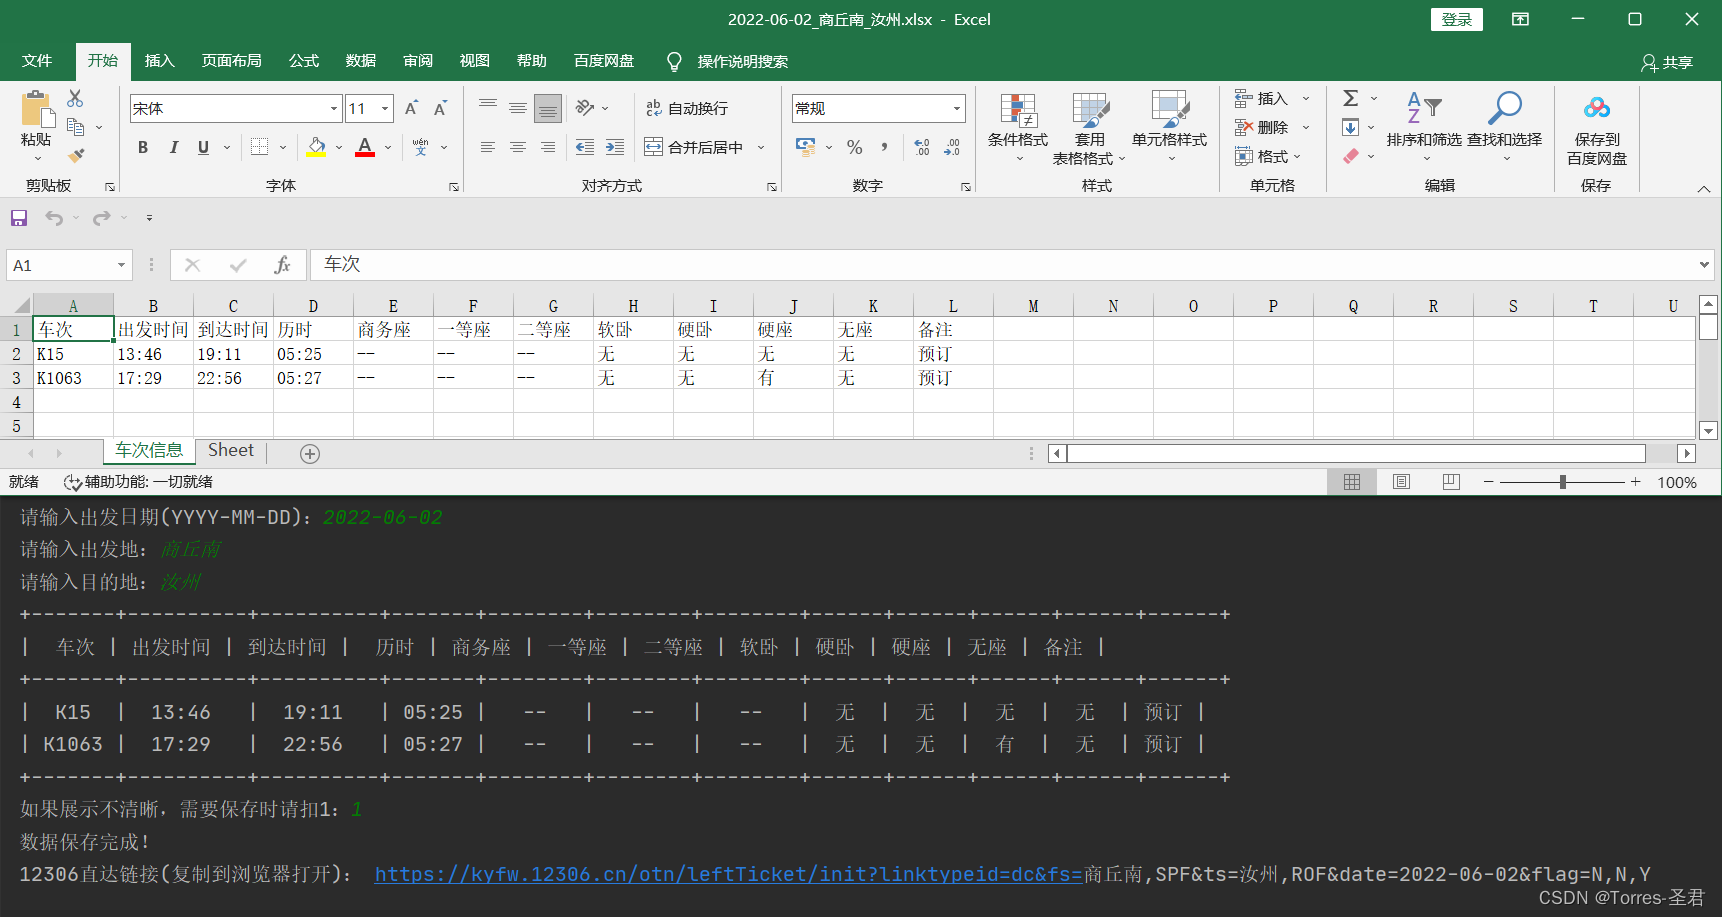The height and width of the screenshot is (917, 1722).
Task: Open the number format dropdown (常规)
Action: (956, 108)
